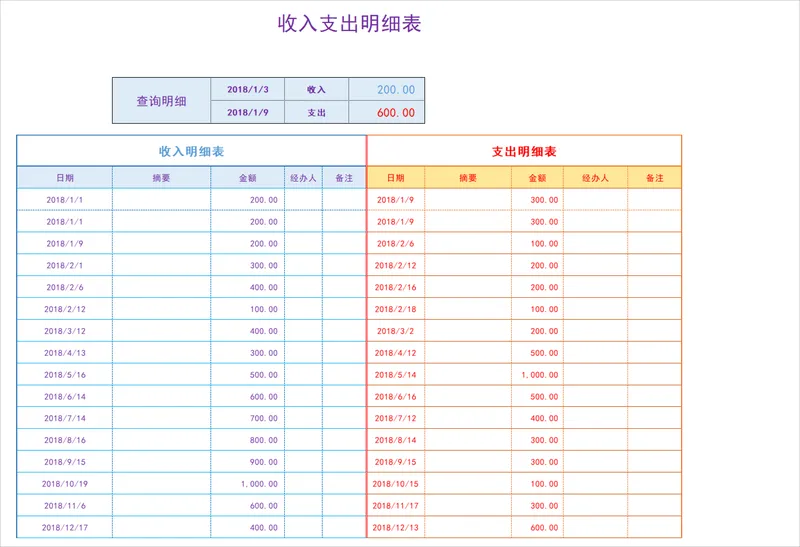
Task: Click the 支出明细表 section header
Action: click(524, 151)
